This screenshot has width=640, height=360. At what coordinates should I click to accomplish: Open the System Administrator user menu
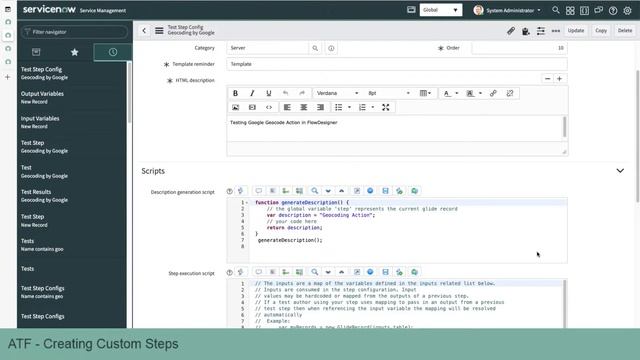[x=508, y=10]
